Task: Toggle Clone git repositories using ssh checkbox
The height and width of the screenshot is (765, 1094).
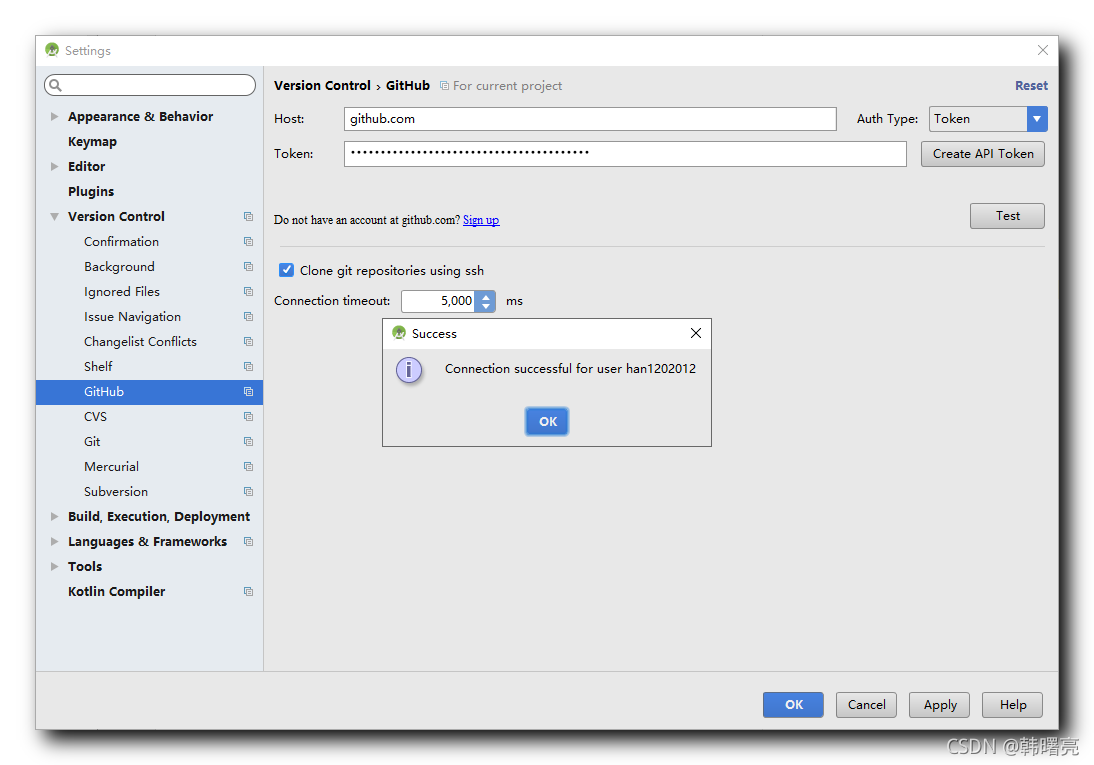Action: pos(286,270)
